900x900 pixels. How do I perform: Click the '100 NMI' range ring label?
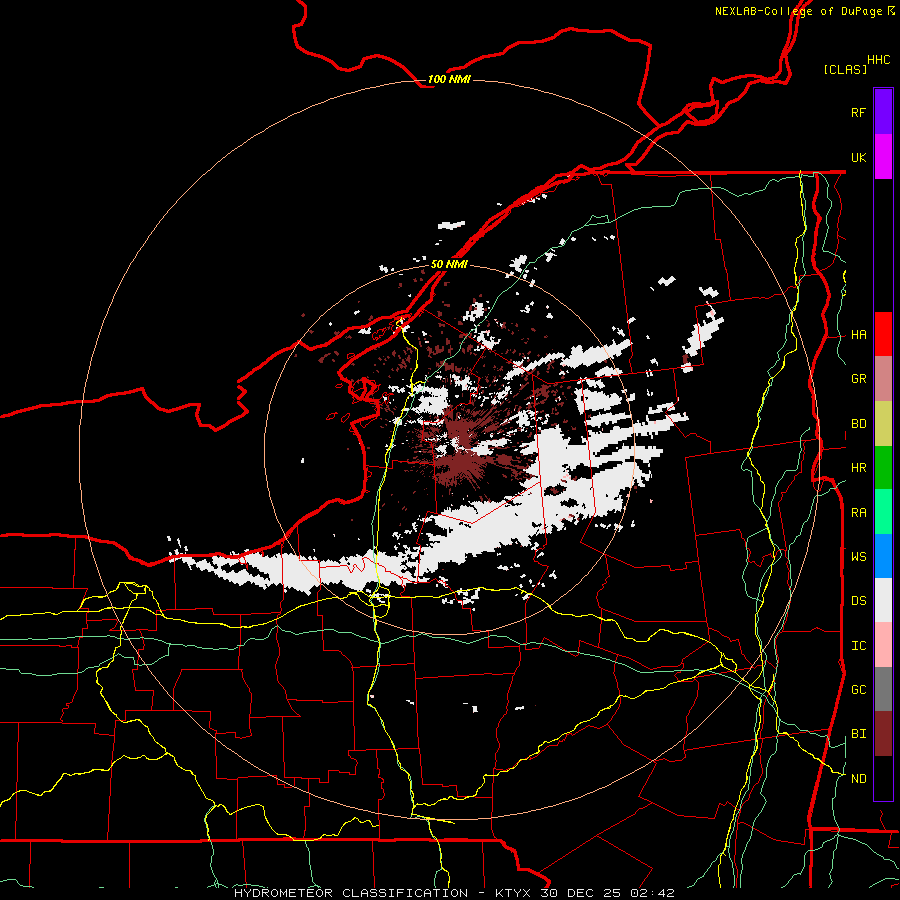pyautogui.click(x=449, y=79)
